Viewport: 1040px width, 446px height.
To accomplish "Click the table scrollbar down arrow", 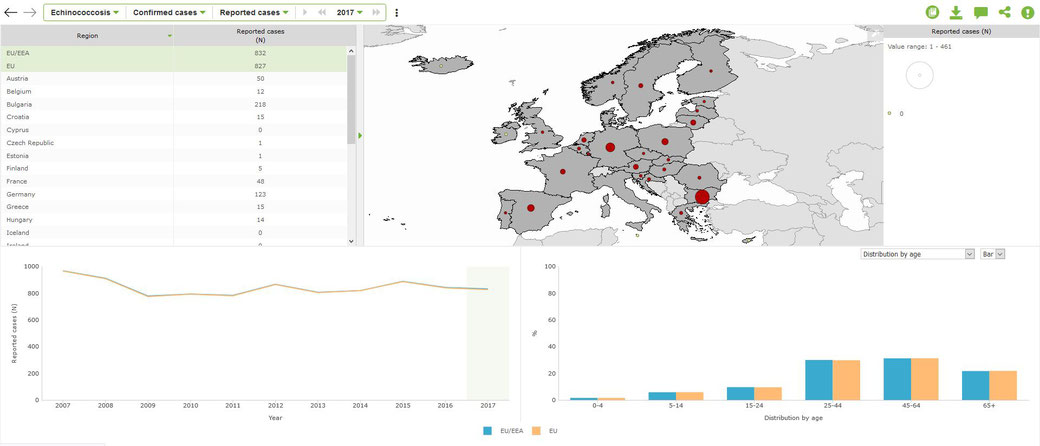I will coord(352,242).
